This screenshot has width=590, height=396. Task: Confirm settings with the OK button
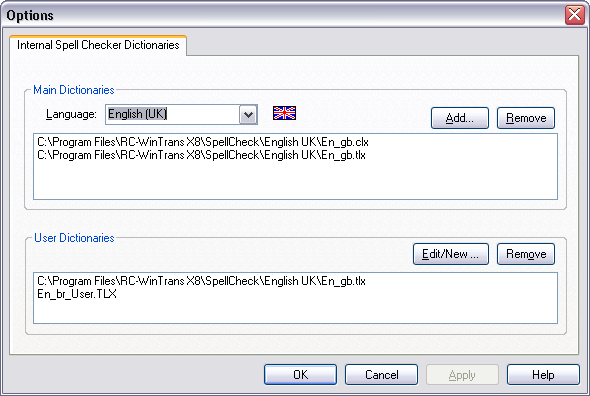pyautogui.click(x=300, y=375)
